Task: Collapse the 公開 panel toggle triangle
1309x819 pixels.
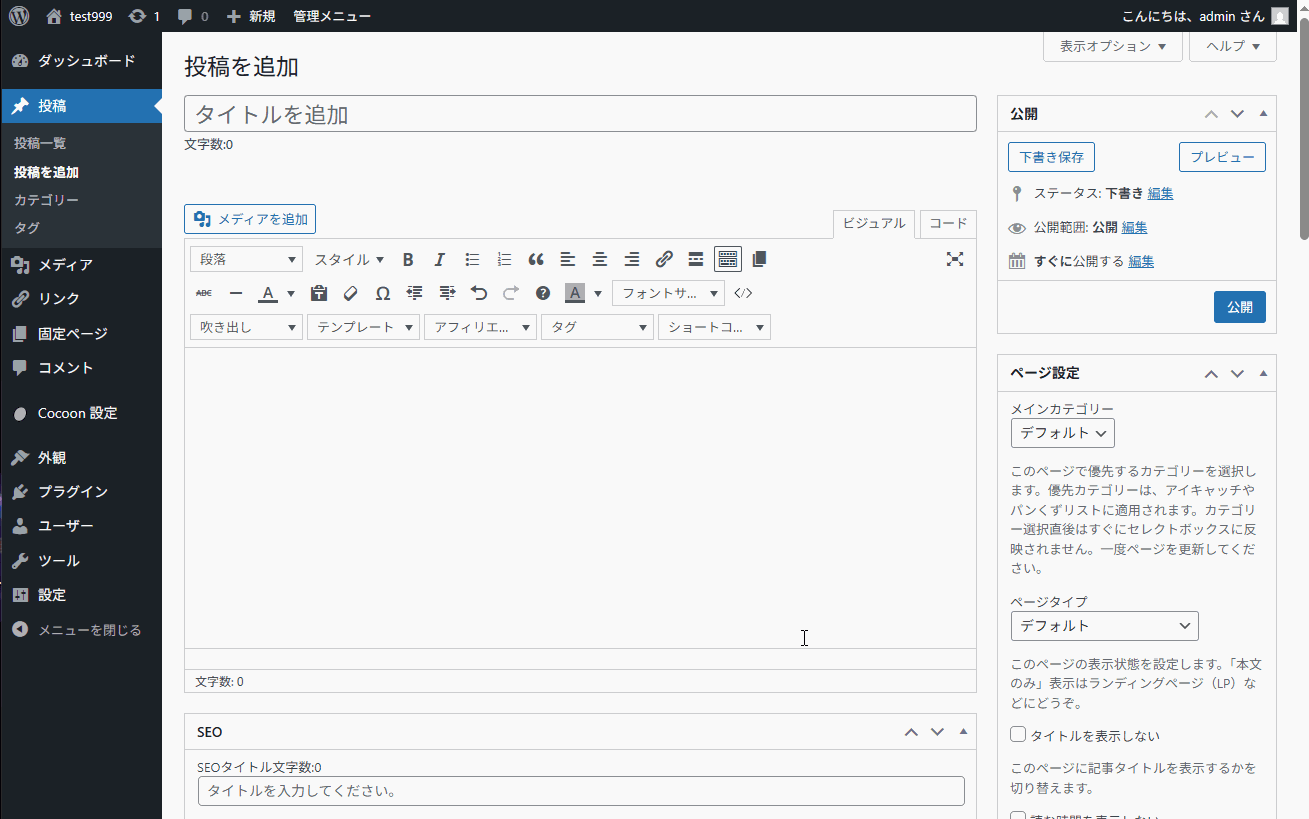Action: pyautogui.click(x=1263, y=114)
